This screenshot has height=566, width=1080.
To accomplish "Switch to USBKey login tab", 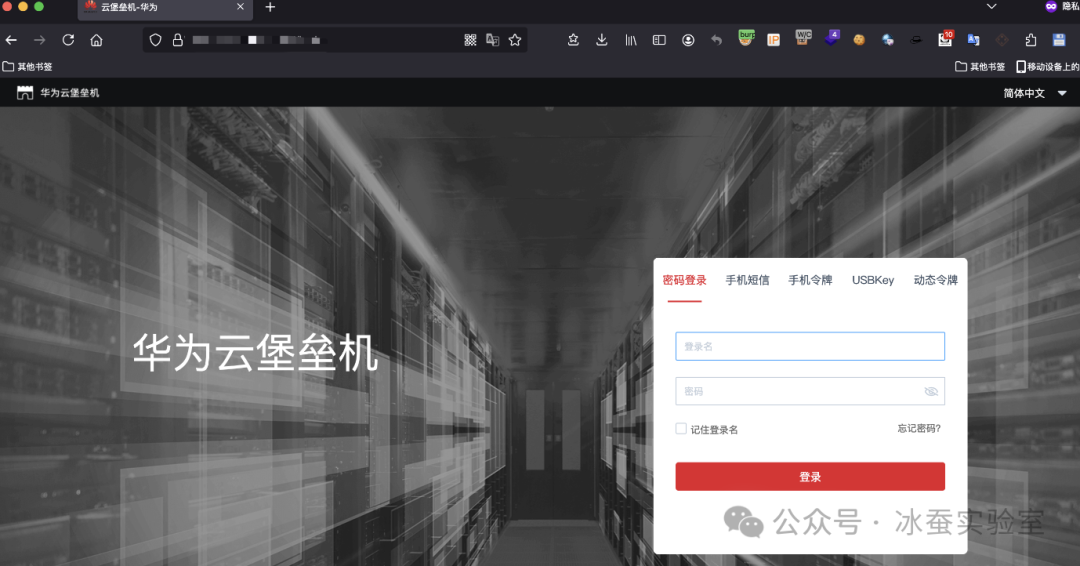I will point(873,280).
